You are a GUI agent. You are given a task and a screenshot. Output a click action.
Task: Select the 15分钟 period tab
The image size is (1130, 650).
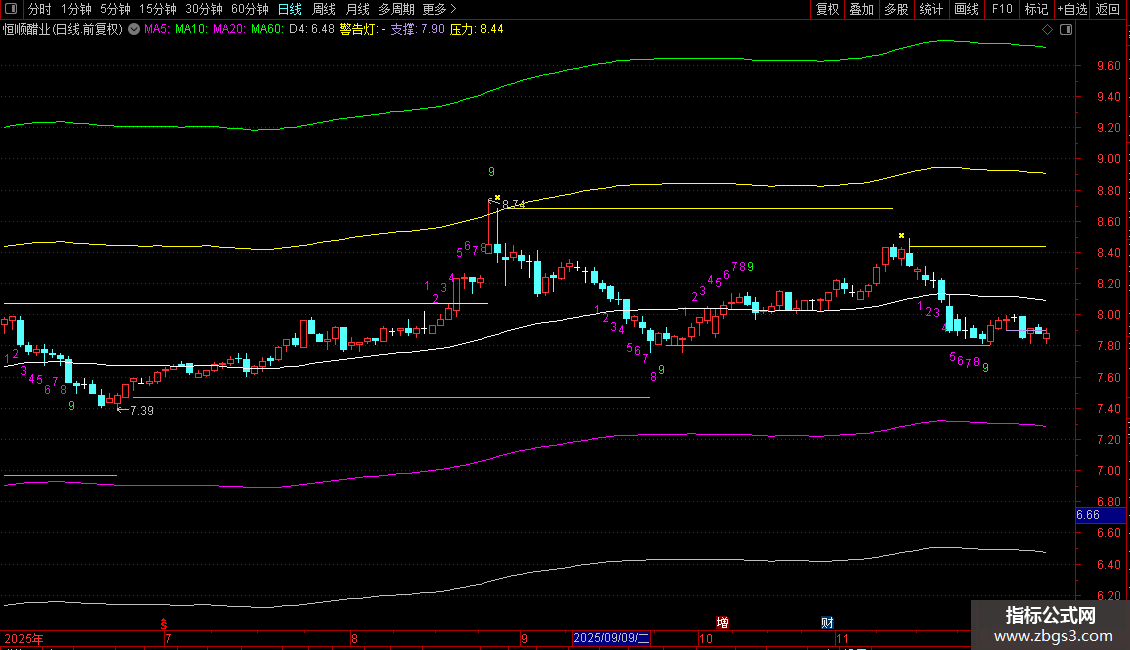click(x=158, y=9)
